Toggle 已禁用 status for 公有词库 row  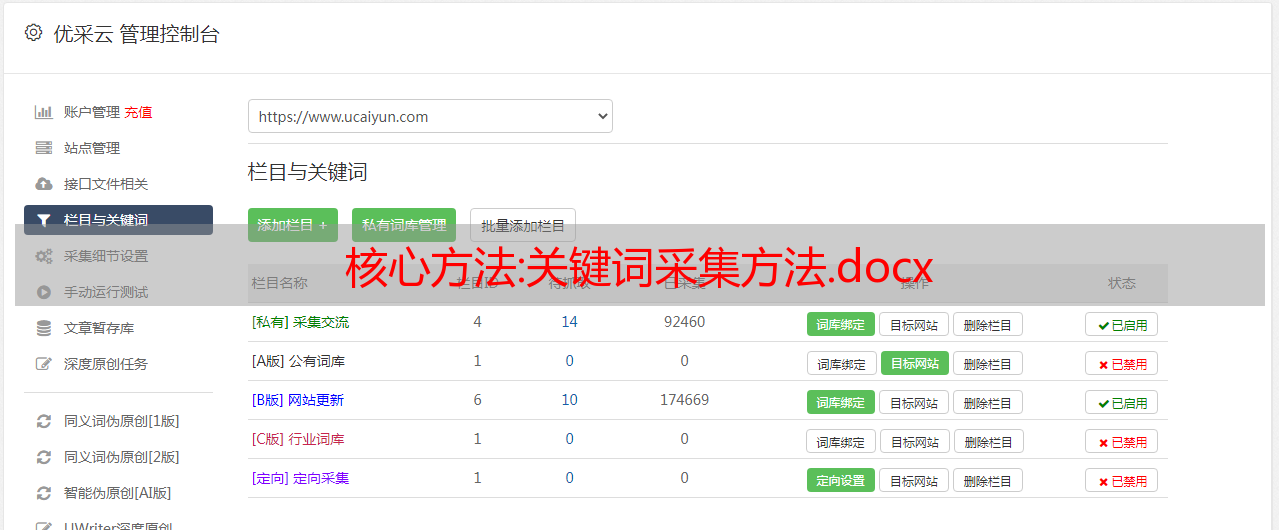coord(1122,363)
